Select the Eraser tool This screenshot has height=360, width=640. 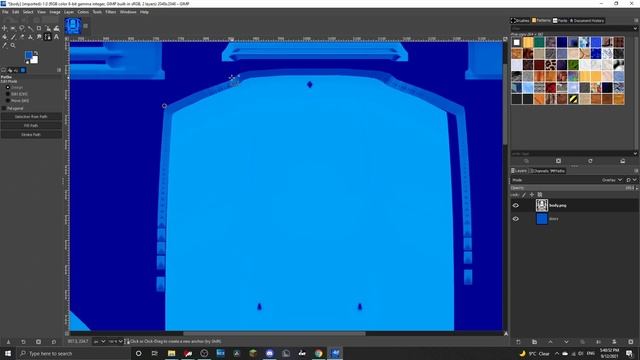(x=22, y=37)
